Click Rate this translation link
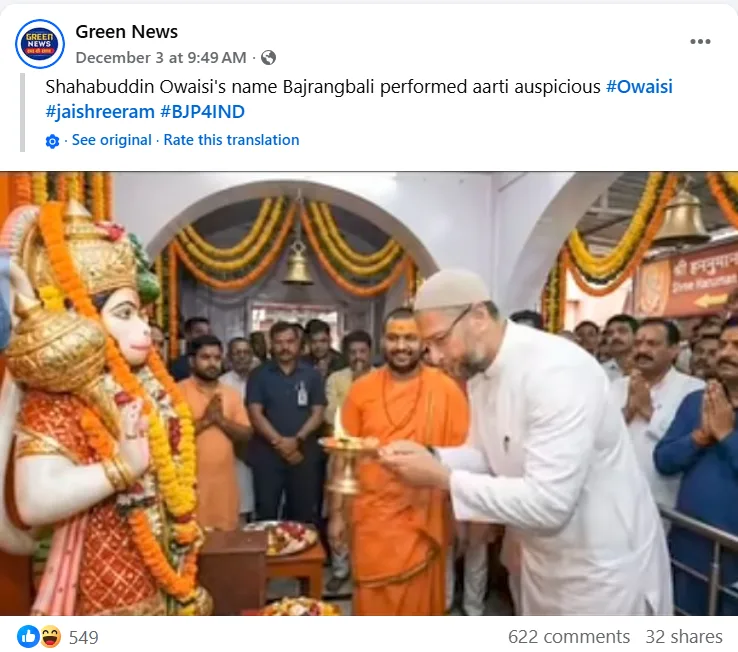Image resolution: width=738 pixels, height=652 pixels. [231, 140]
